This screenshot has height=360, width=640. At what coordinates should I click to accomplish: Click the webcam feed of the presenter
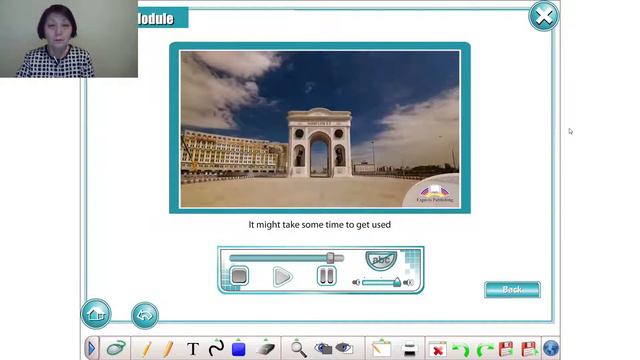pos(69,39)
